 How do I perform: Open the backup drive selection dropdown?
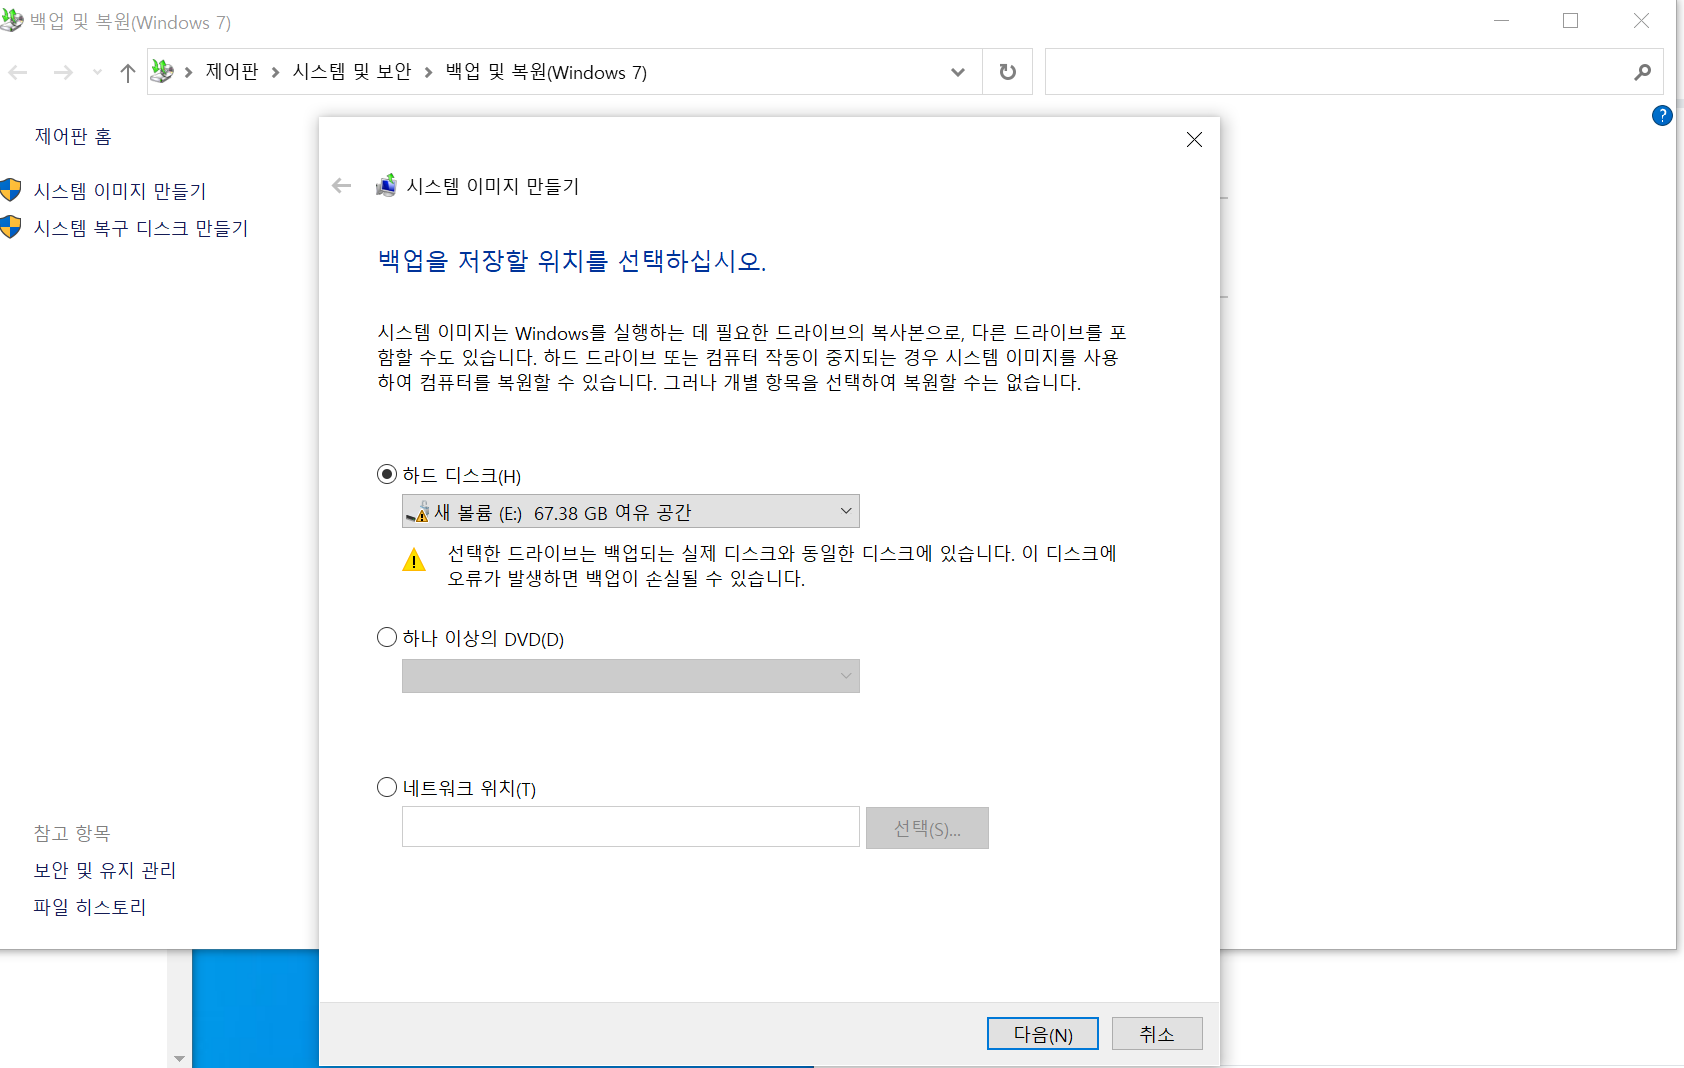pos(845,511)
